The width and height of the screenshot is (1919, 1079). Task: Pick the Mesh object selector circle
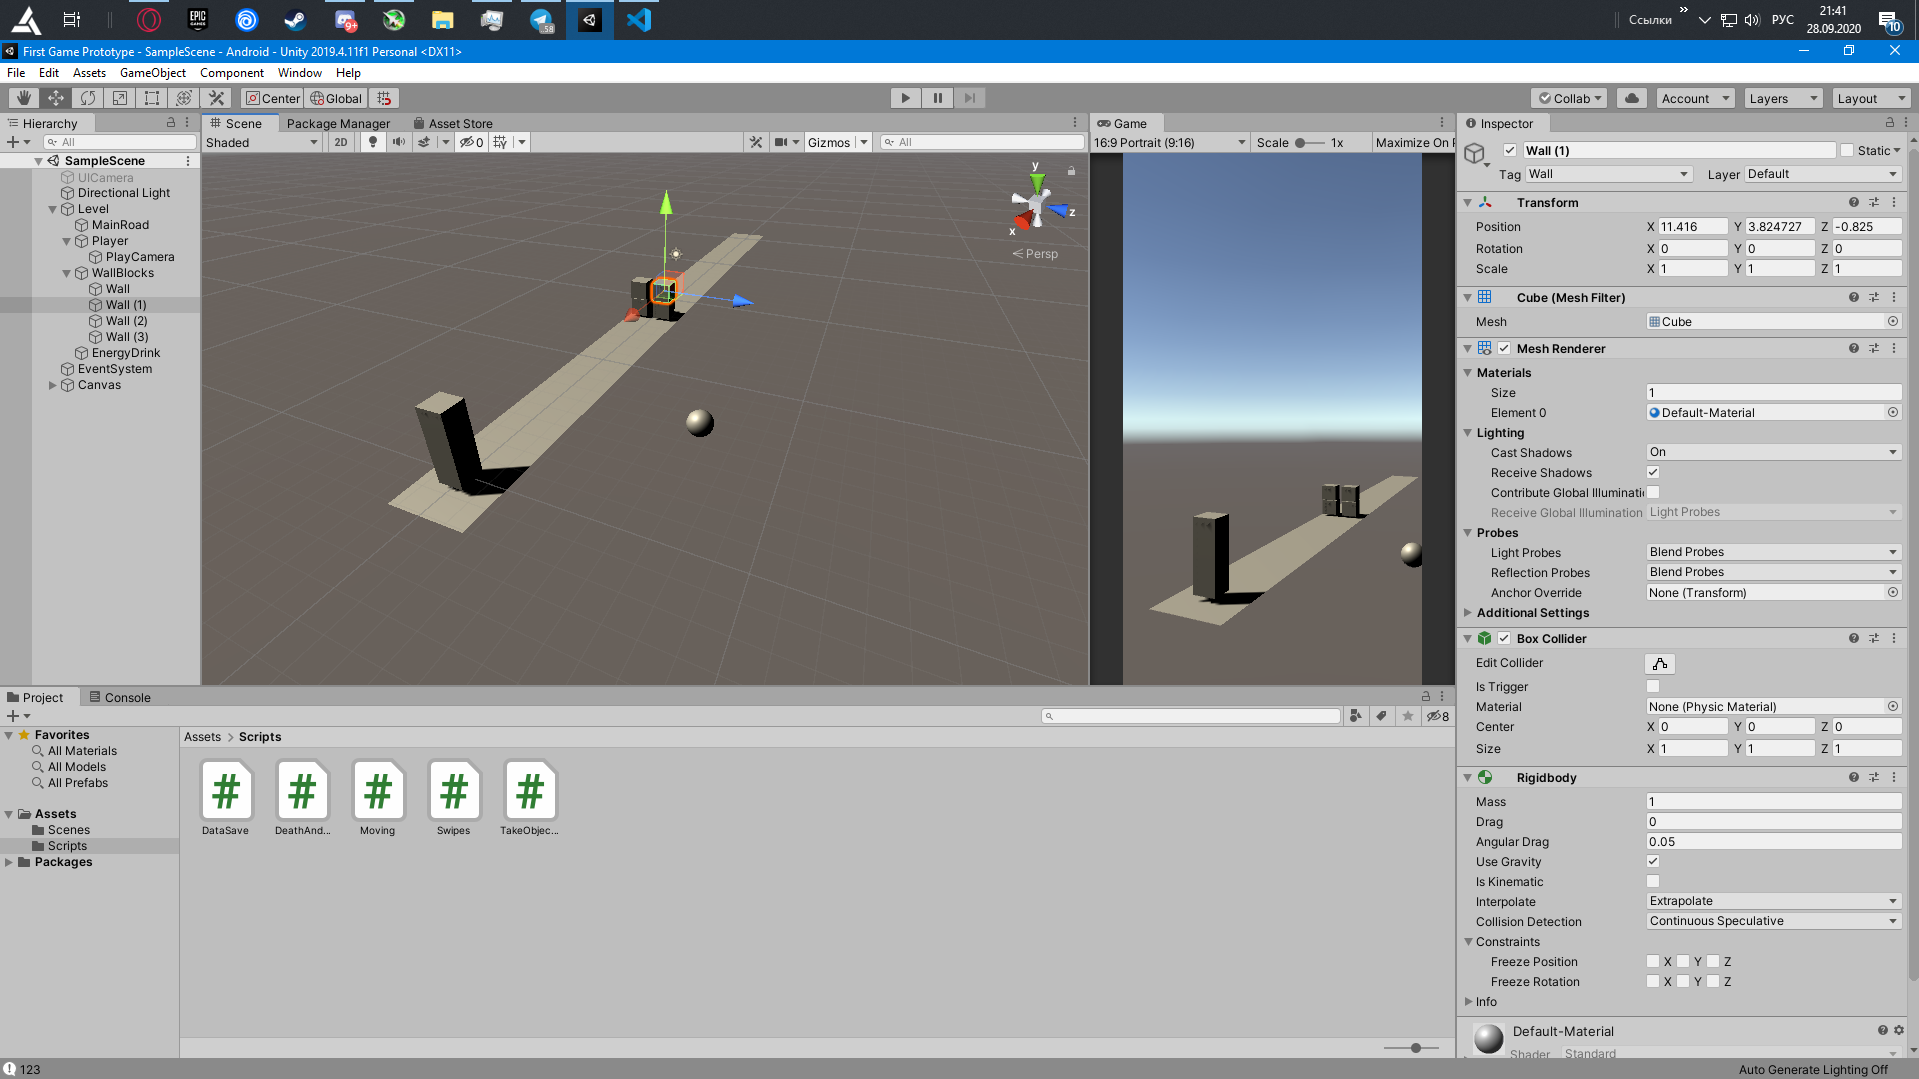(1892, 321)
